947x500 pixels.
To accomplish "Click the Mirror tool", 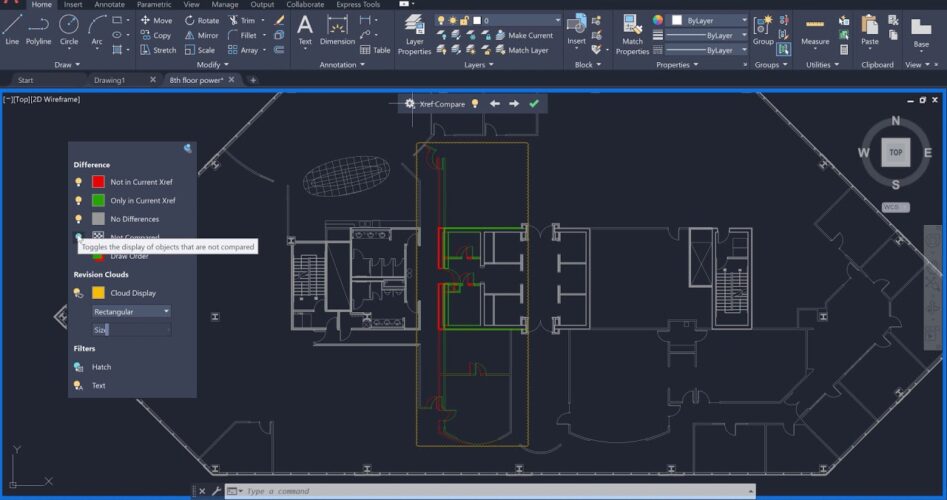I will pos(202,35).
